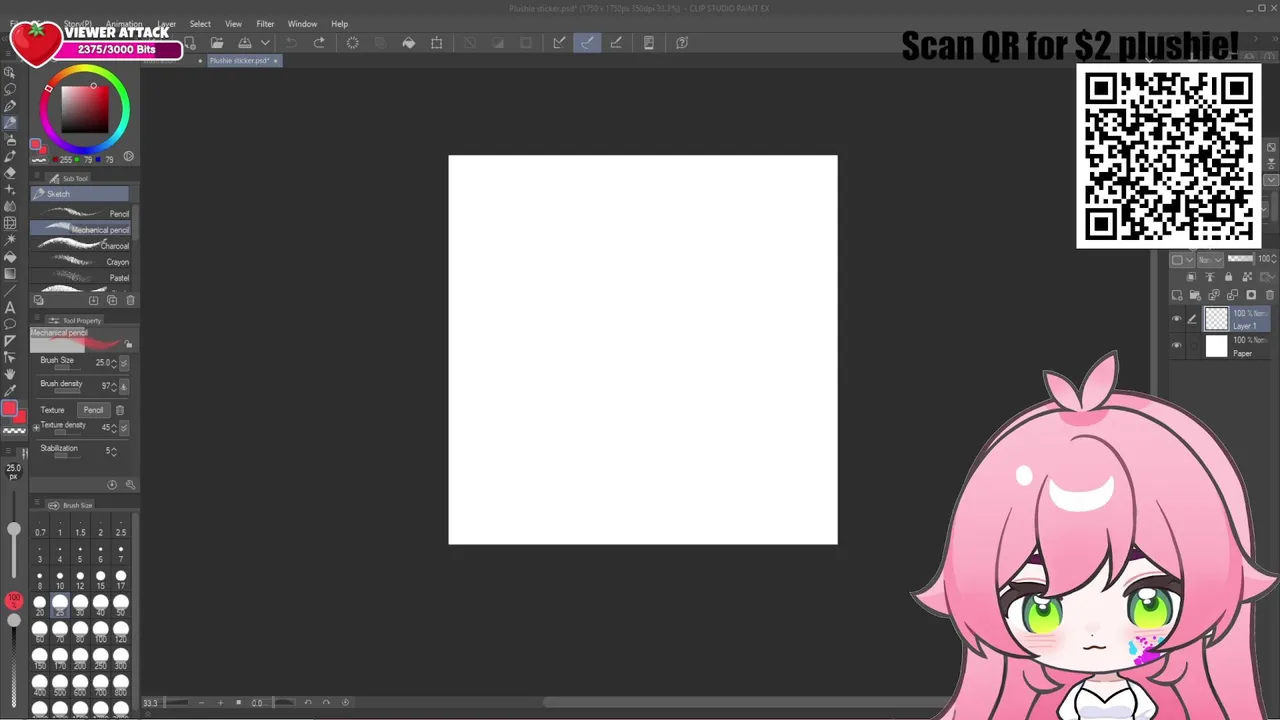Toggle Set as Reference Layer lighthouse icon

(x=1210, y=277)
